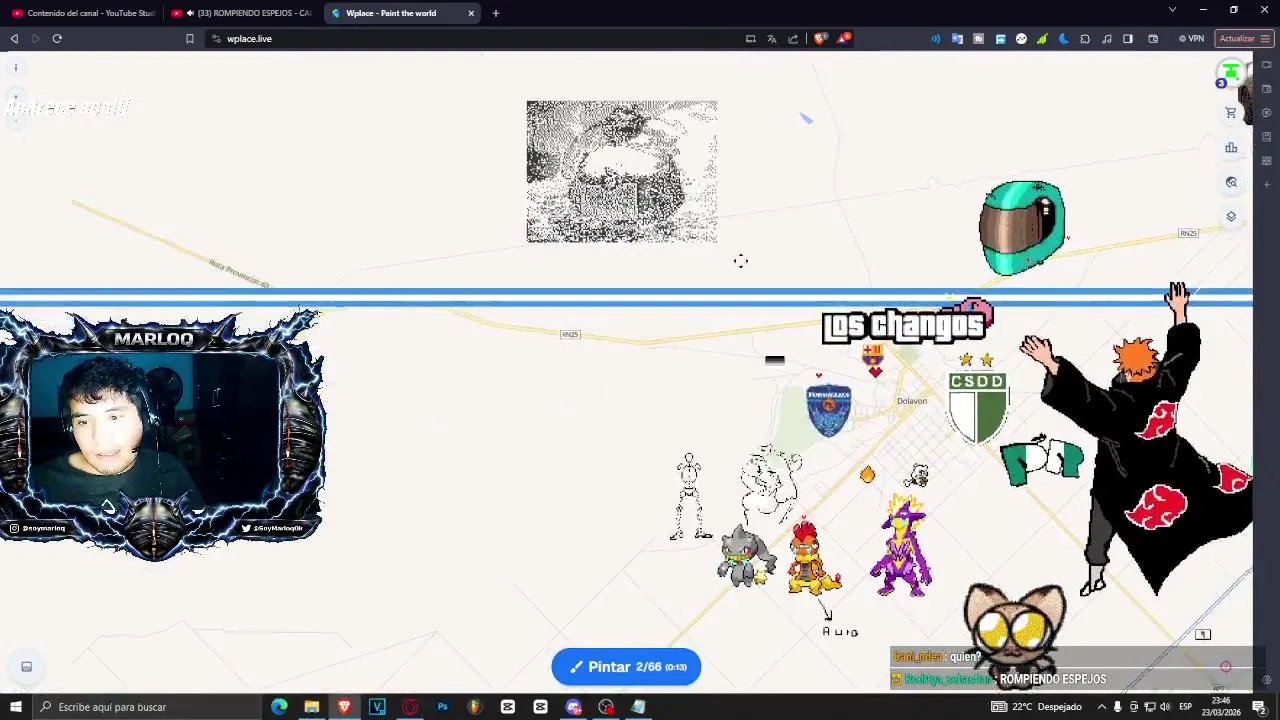Click the share page icon in address bar

[793, 39]
